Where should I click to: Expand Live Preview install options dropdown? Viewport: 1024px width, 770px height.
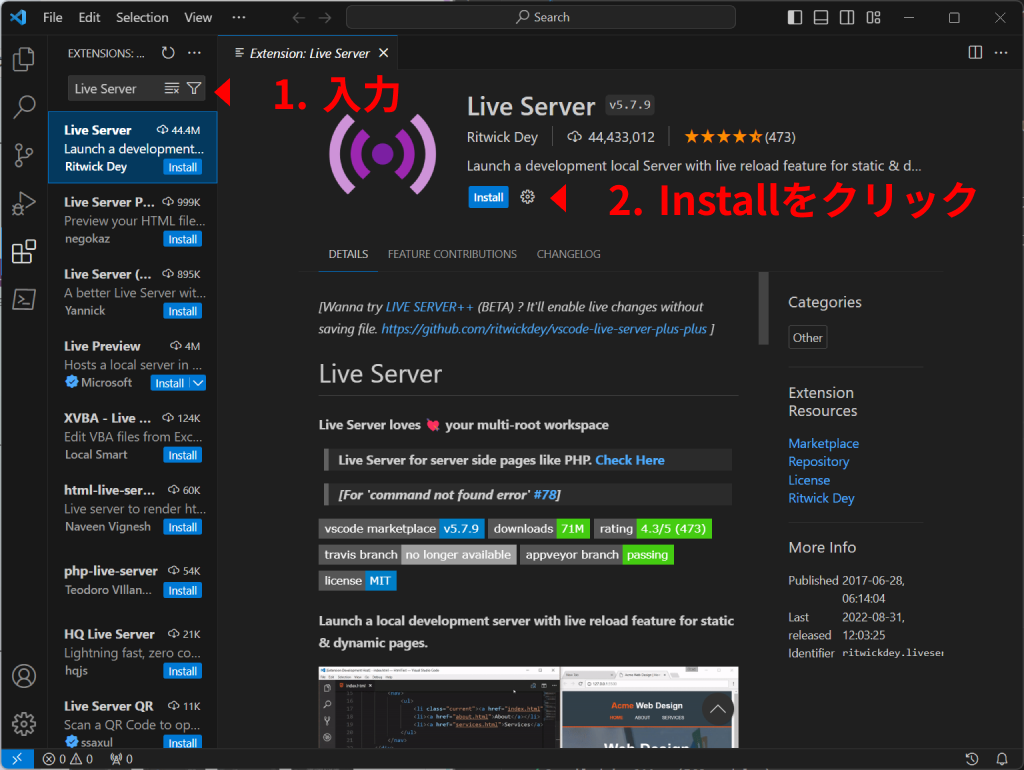(198, 383)
